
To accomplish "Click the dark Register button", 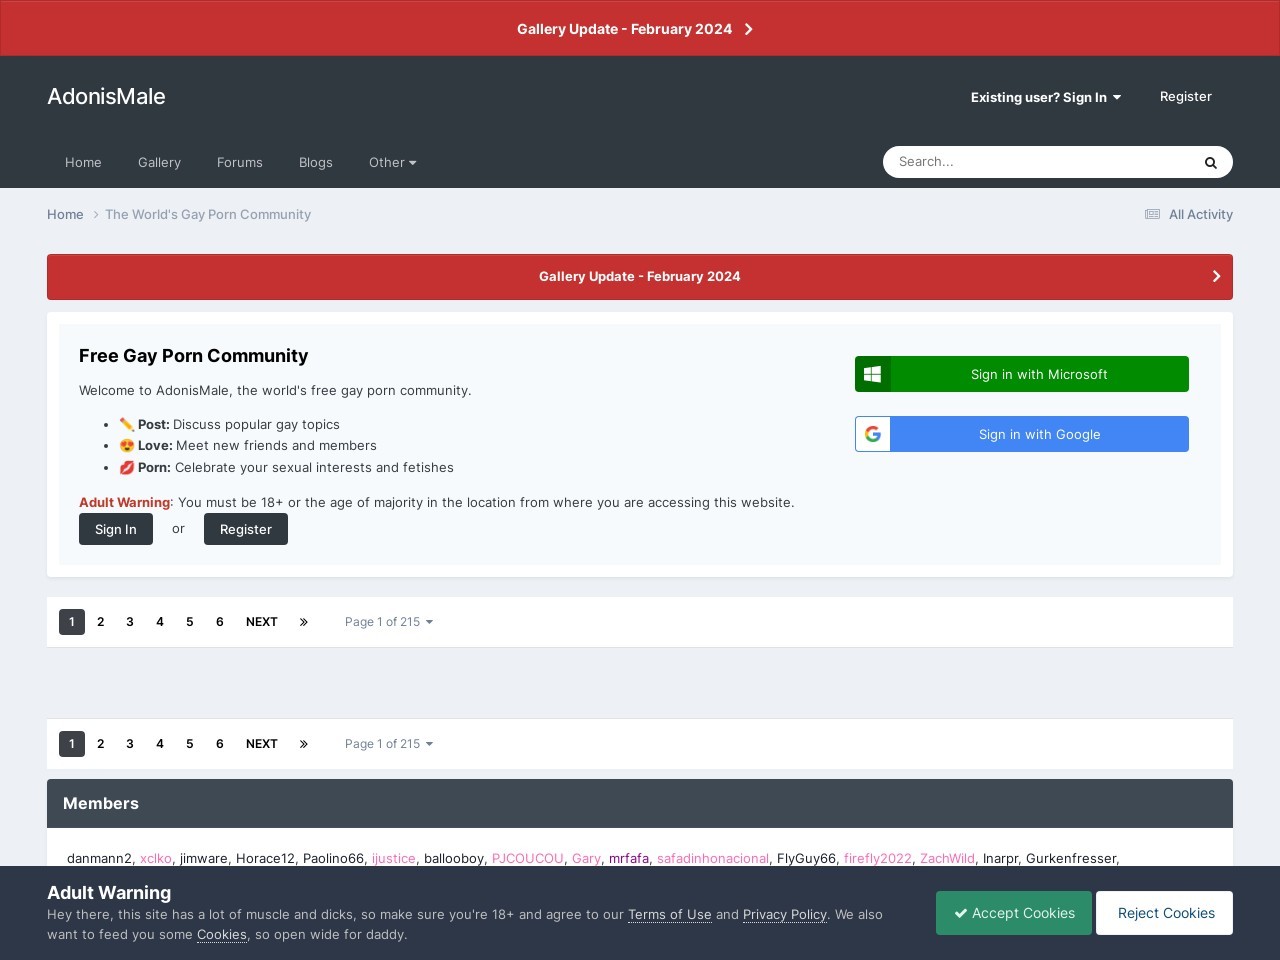I will coord(246,529).
